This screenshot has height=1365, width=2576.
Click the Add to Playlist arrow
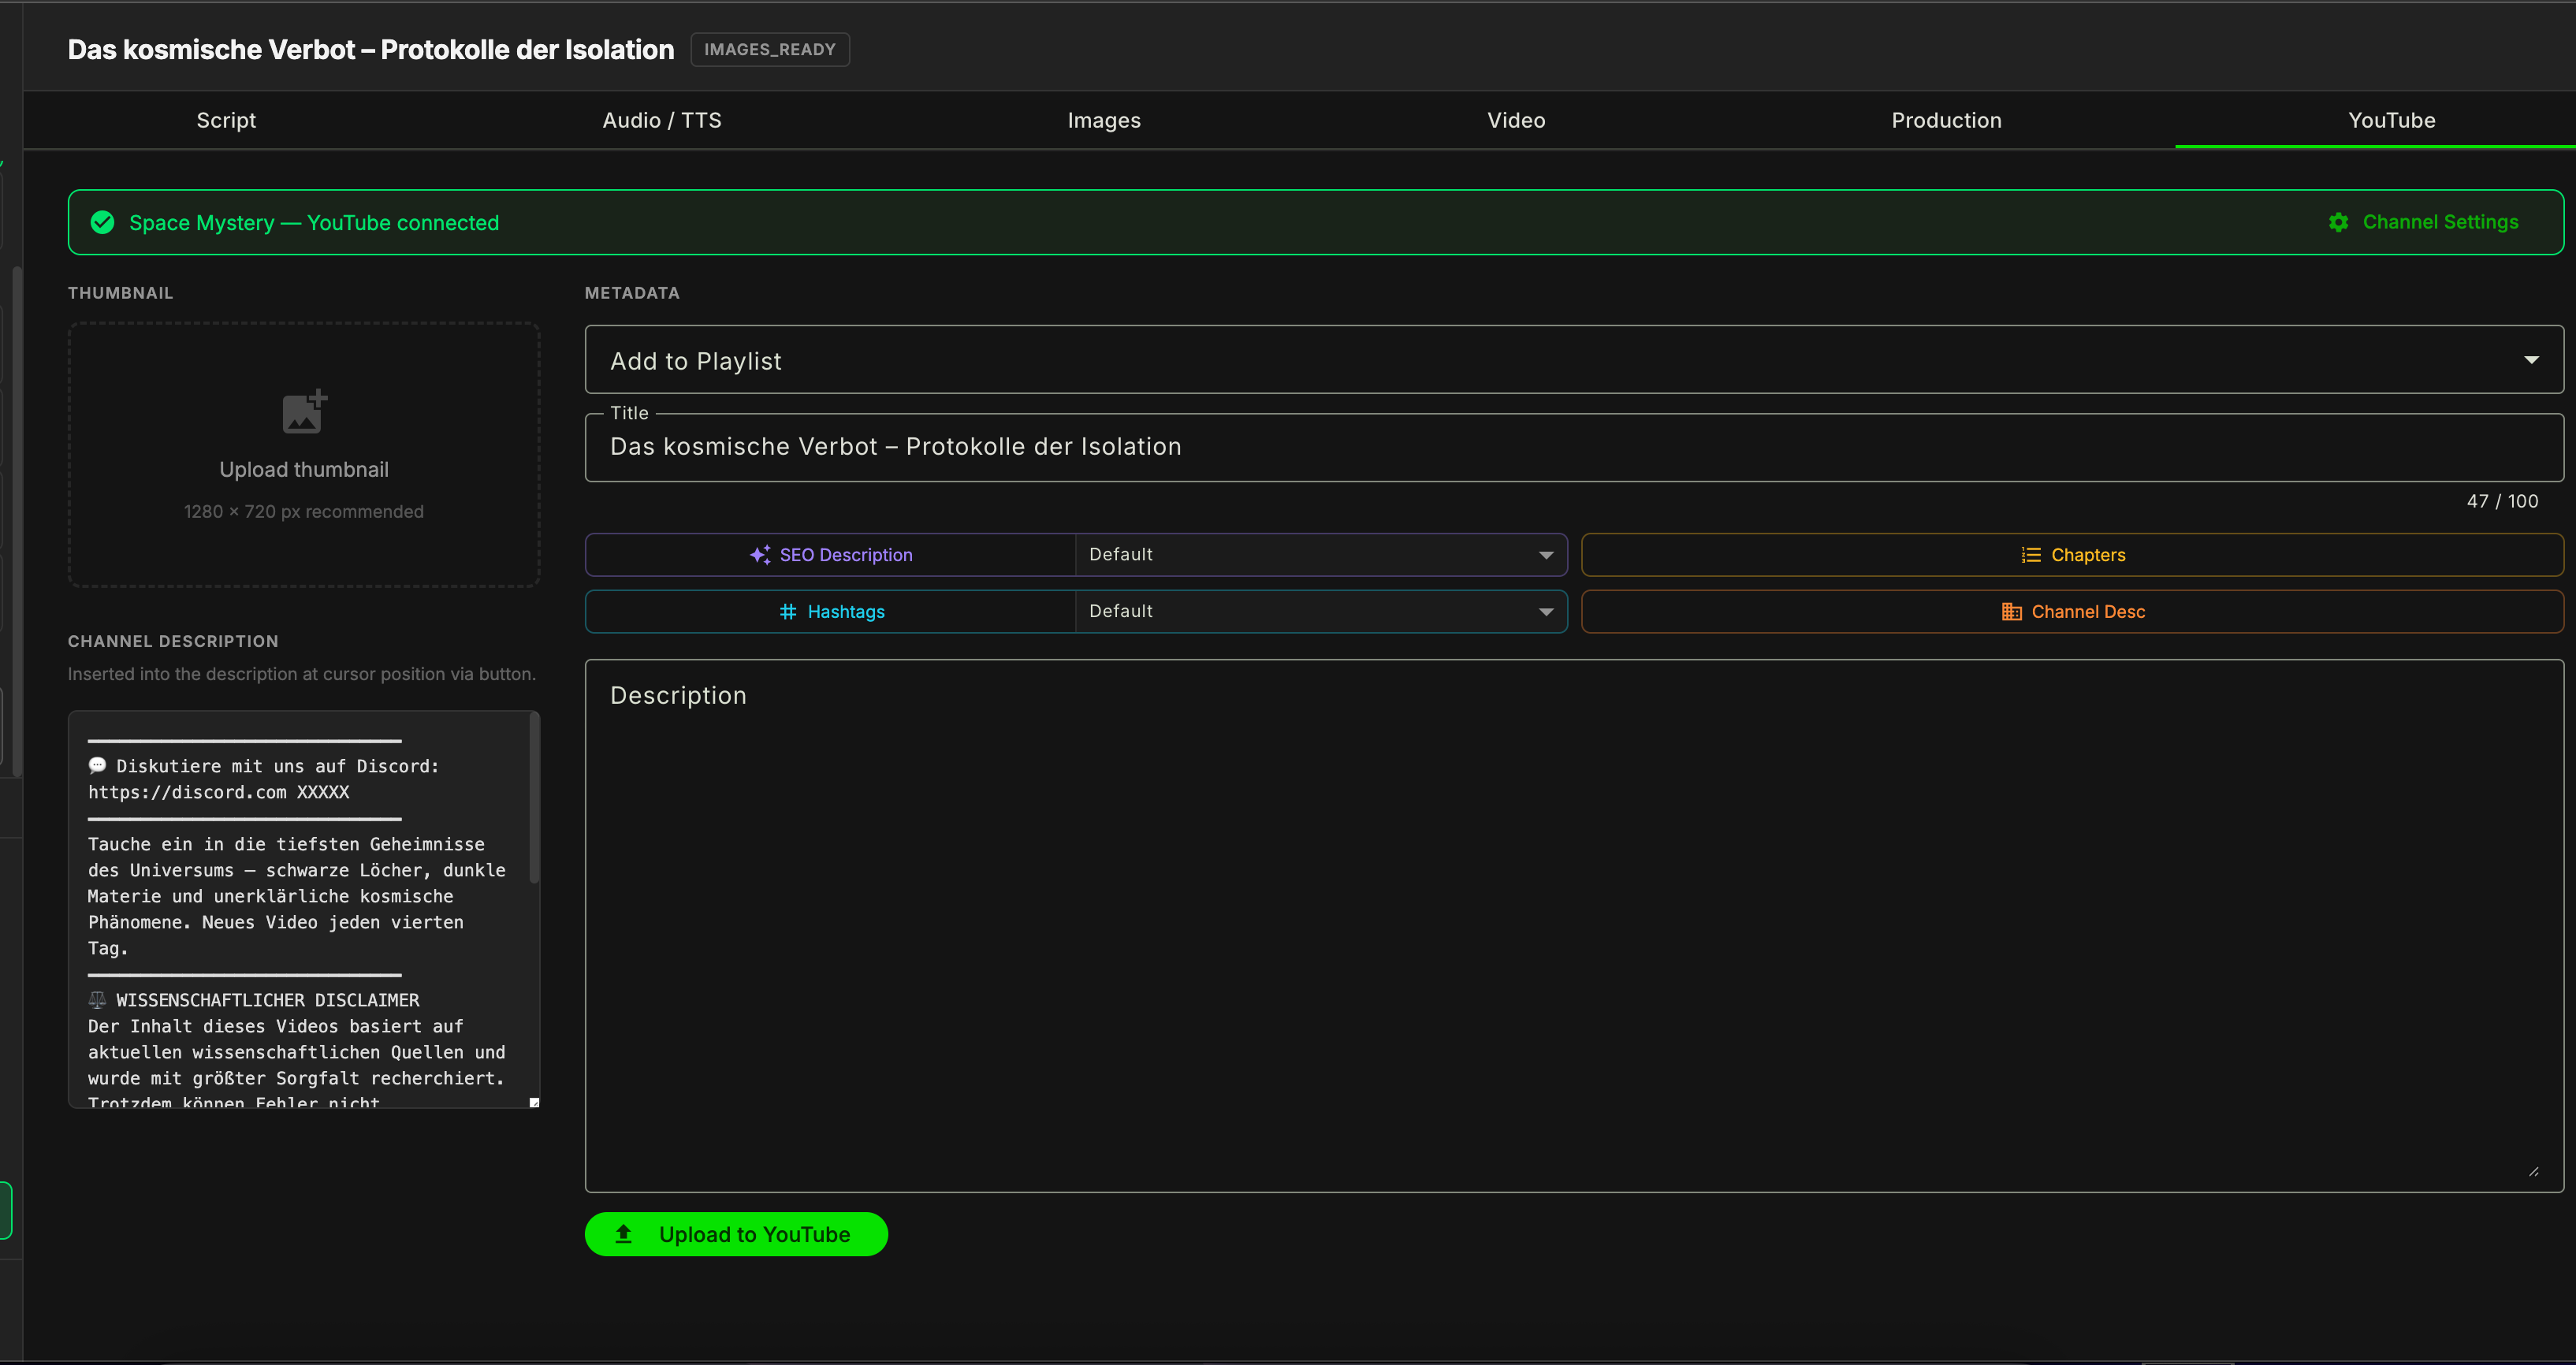pos(2531,360)
